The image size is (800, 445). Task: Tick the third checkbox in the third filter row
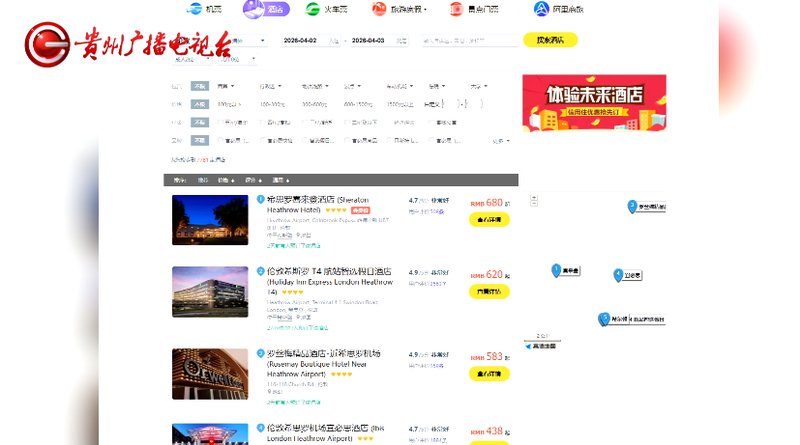tap(305, 122)
